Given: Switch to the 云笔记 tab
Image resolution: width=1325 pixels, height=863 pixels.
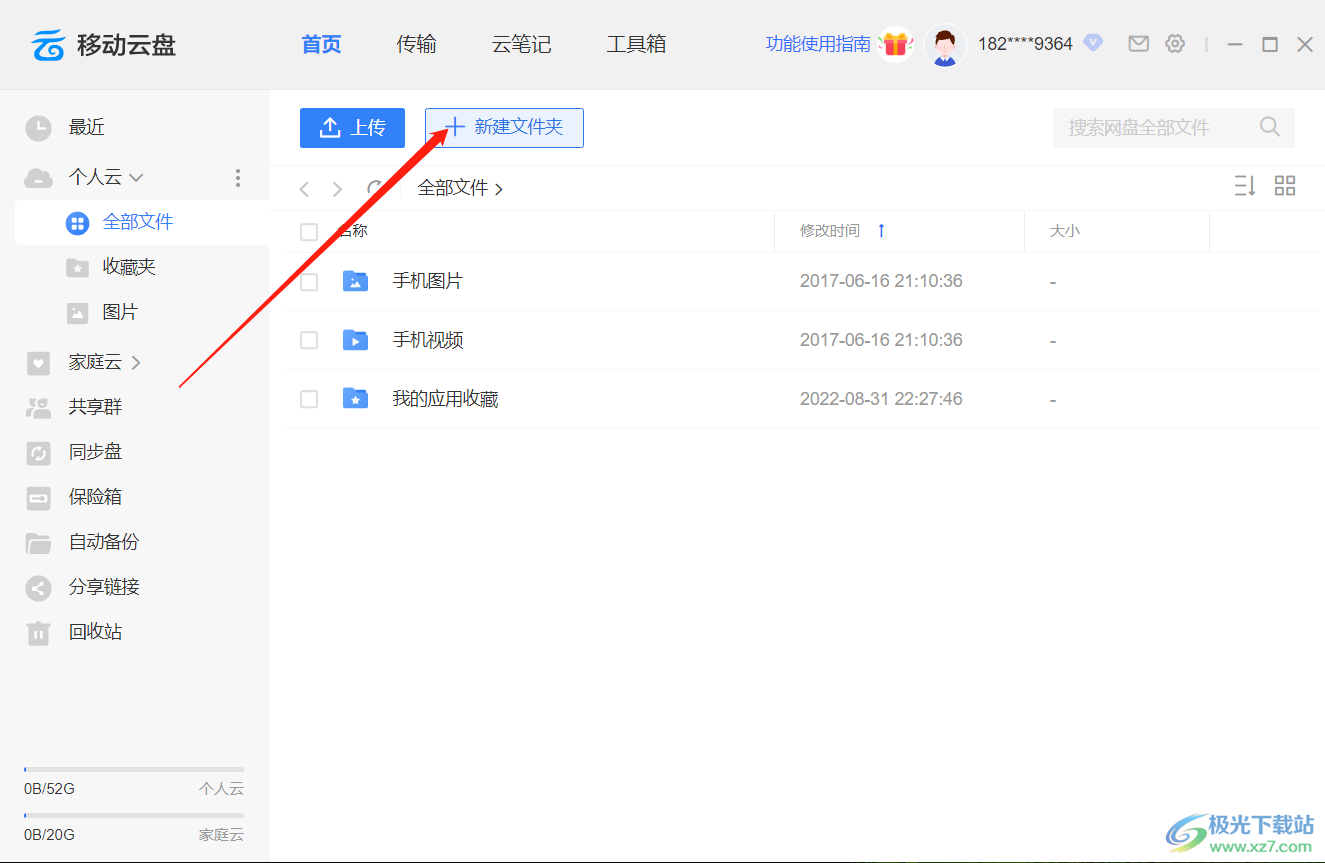Looking at the screenshot, I should pyautogui.click(x=521, y=44).
